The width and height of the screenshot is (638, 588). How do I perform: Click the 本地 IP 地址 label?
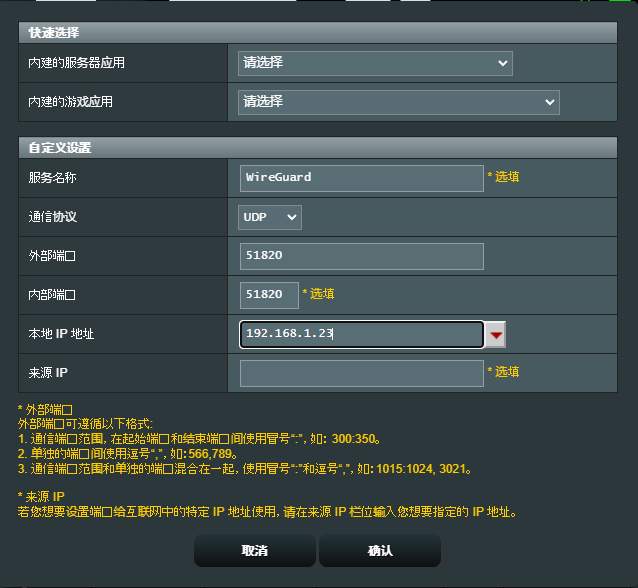(x=61, y=334)
